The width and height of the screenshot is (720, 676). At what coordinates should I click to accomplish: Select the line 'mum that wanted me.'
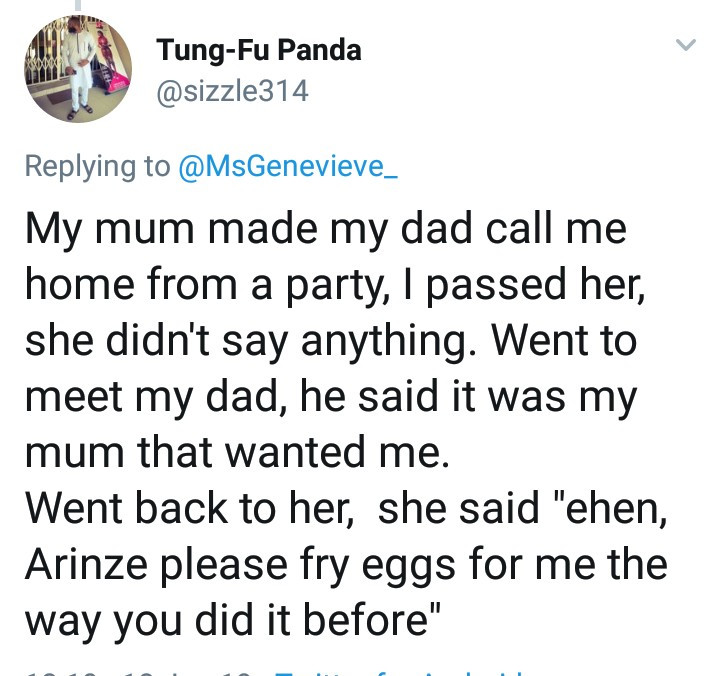(x=237, y=452)
